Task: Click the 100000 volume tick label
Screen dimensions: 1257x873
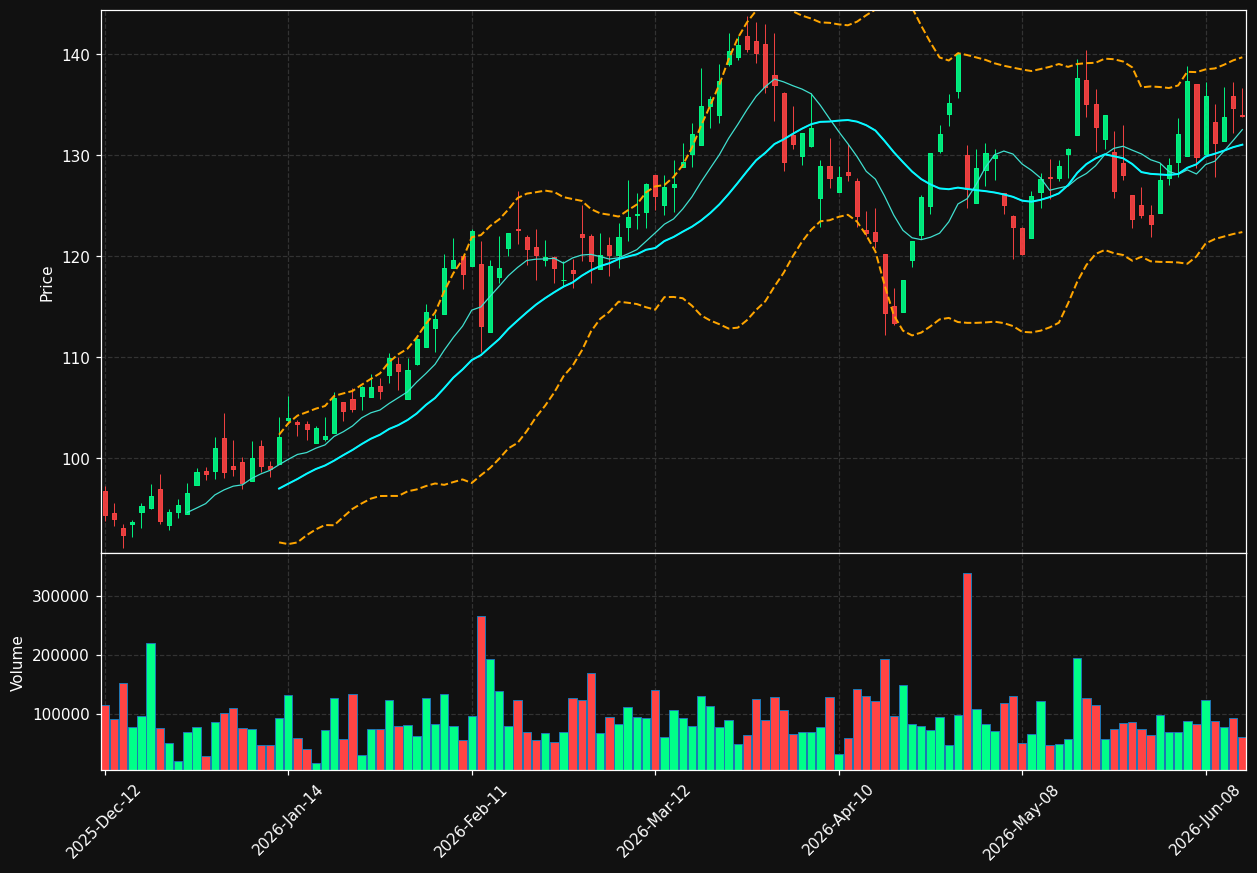Action: [62, 715]
